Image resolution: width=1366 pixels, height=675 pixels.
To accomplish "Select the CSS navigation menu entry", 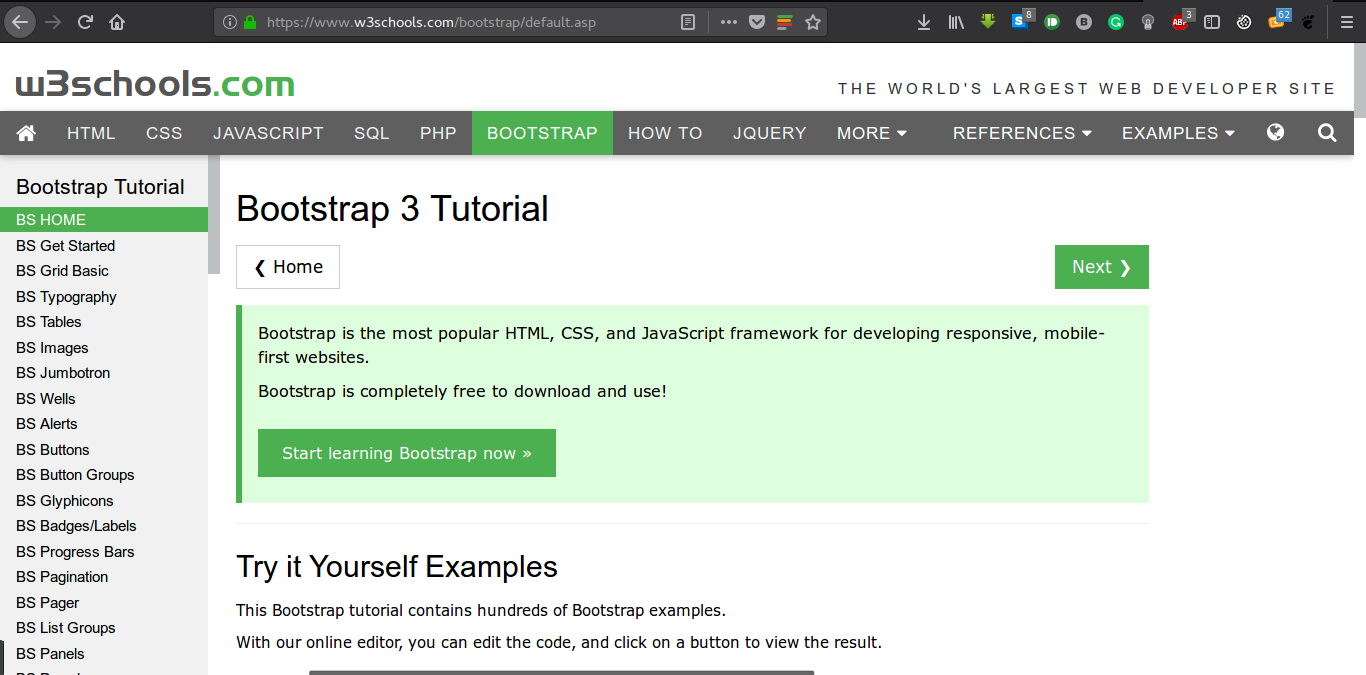I will 163,132.
